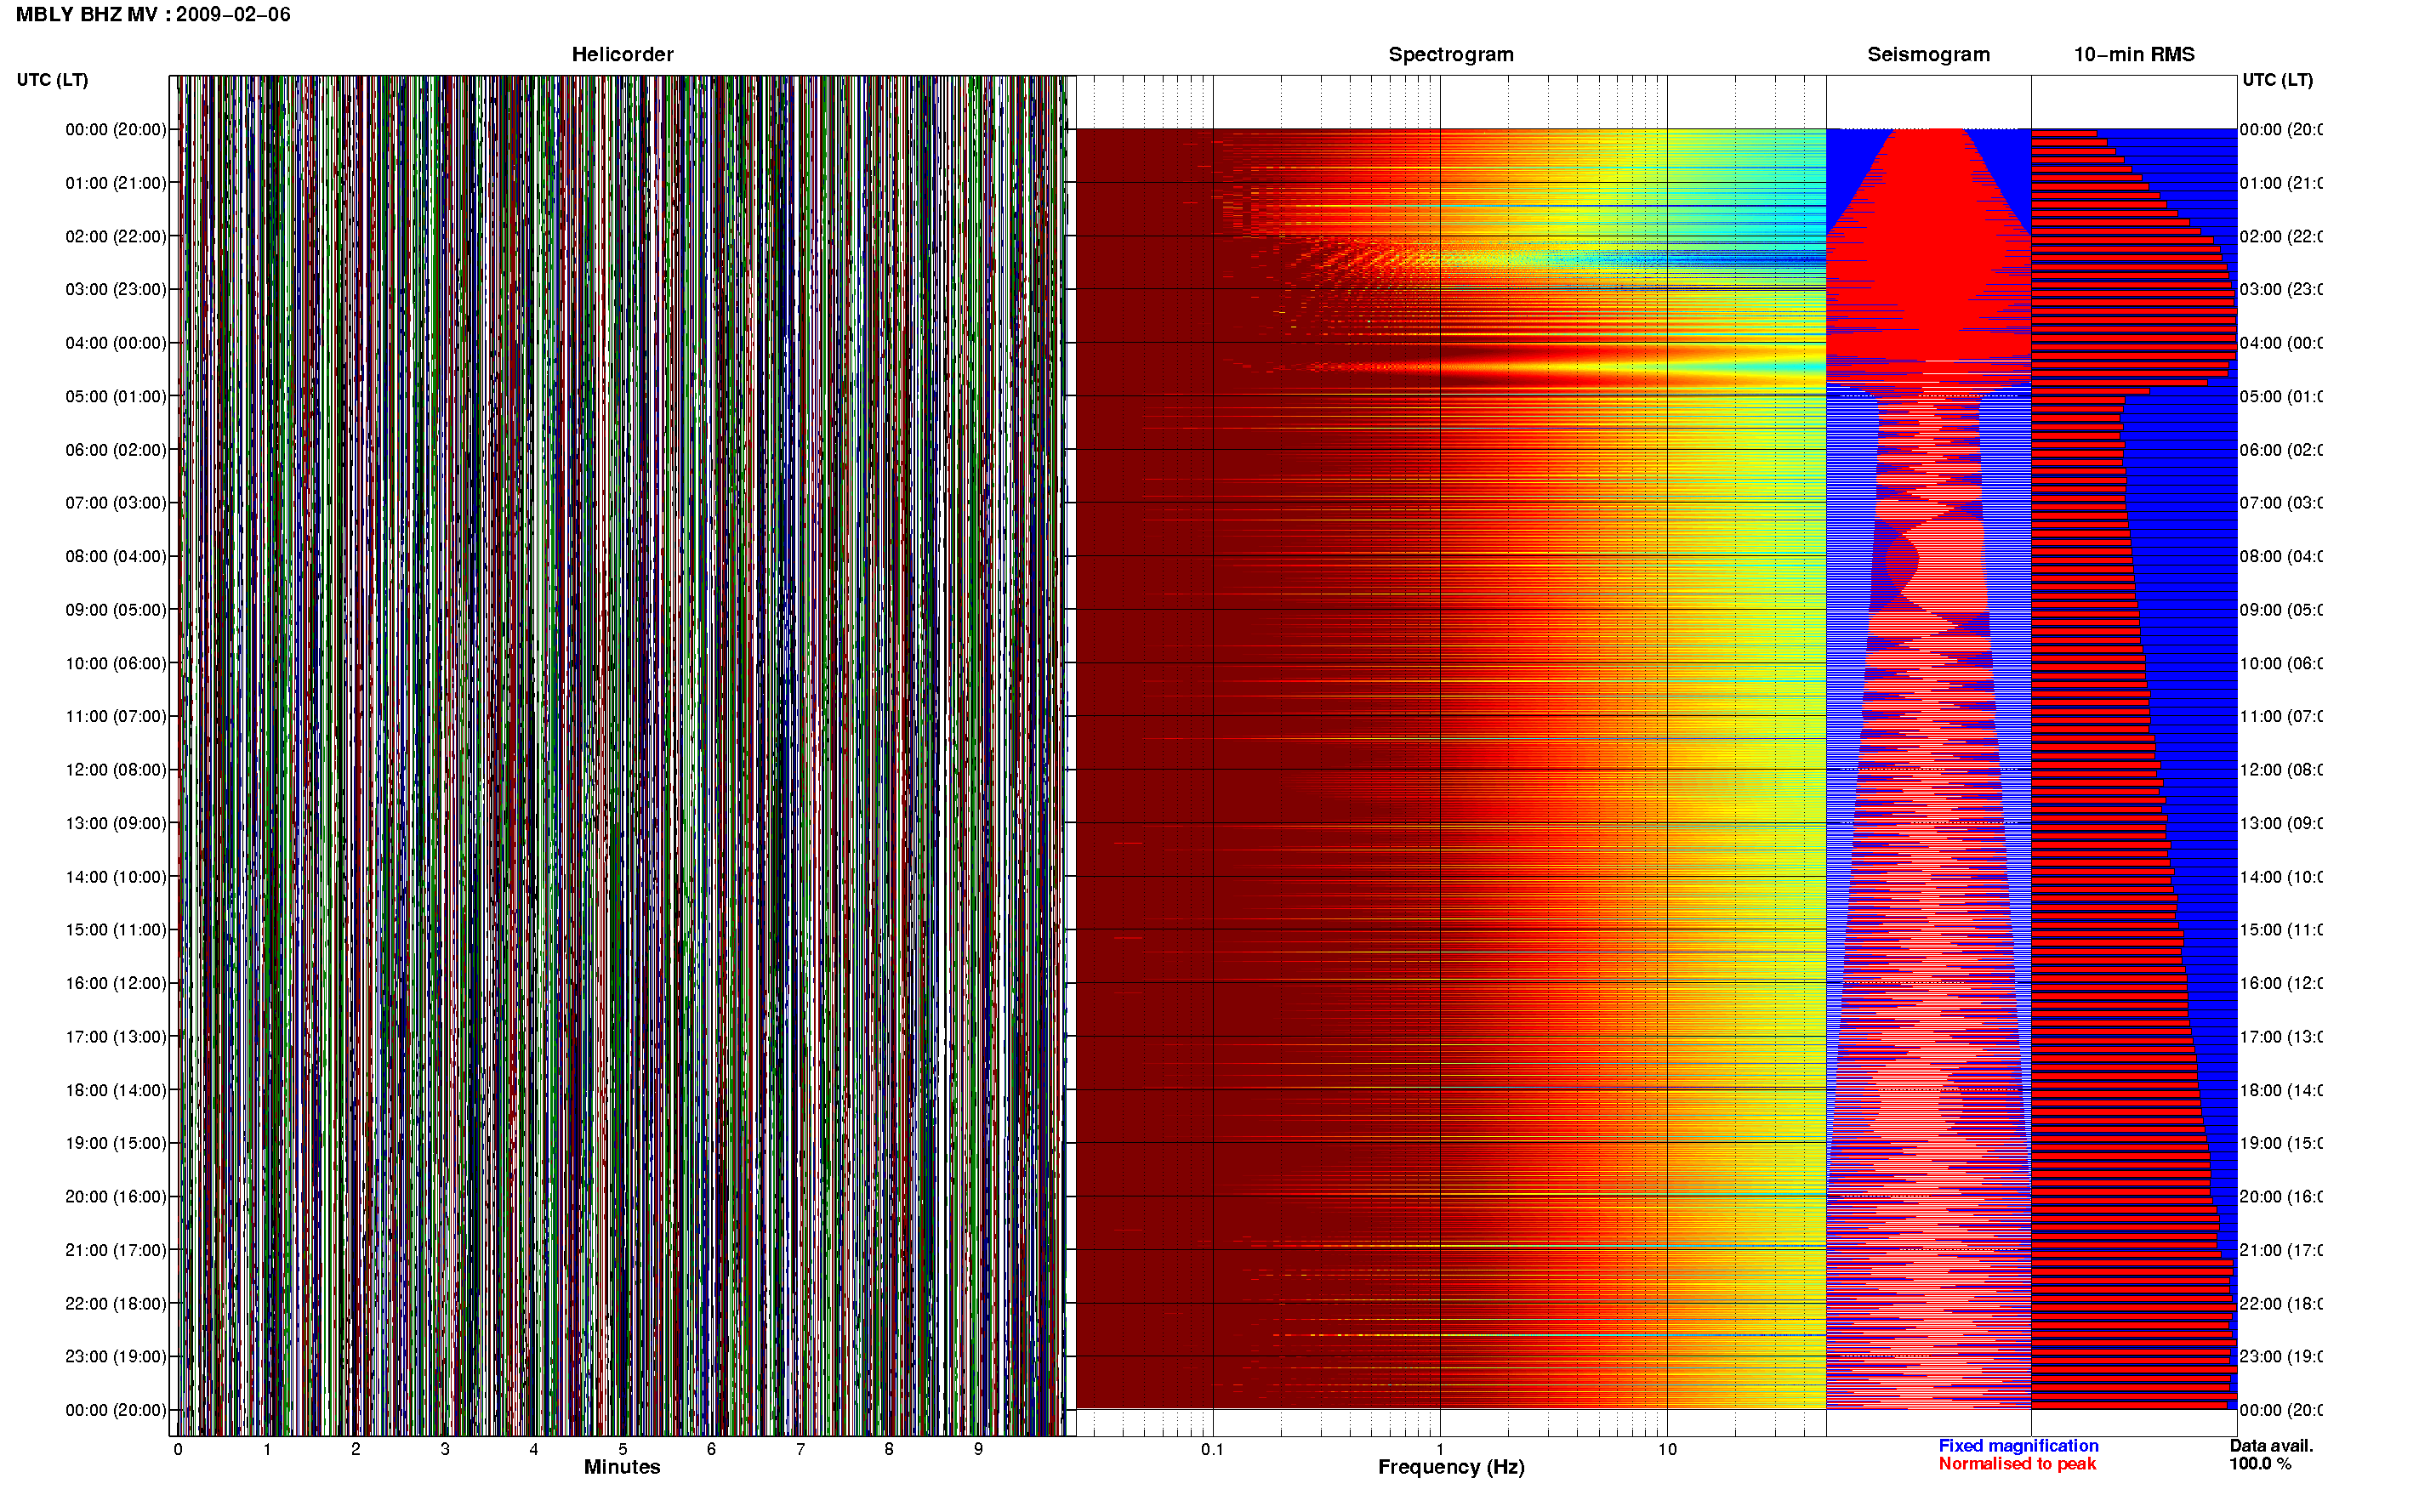Click the left '14:00 (10:00)' time label
Viewport: 2419px width, 1512px height.
pyautogui.click(x=116, y=877)
